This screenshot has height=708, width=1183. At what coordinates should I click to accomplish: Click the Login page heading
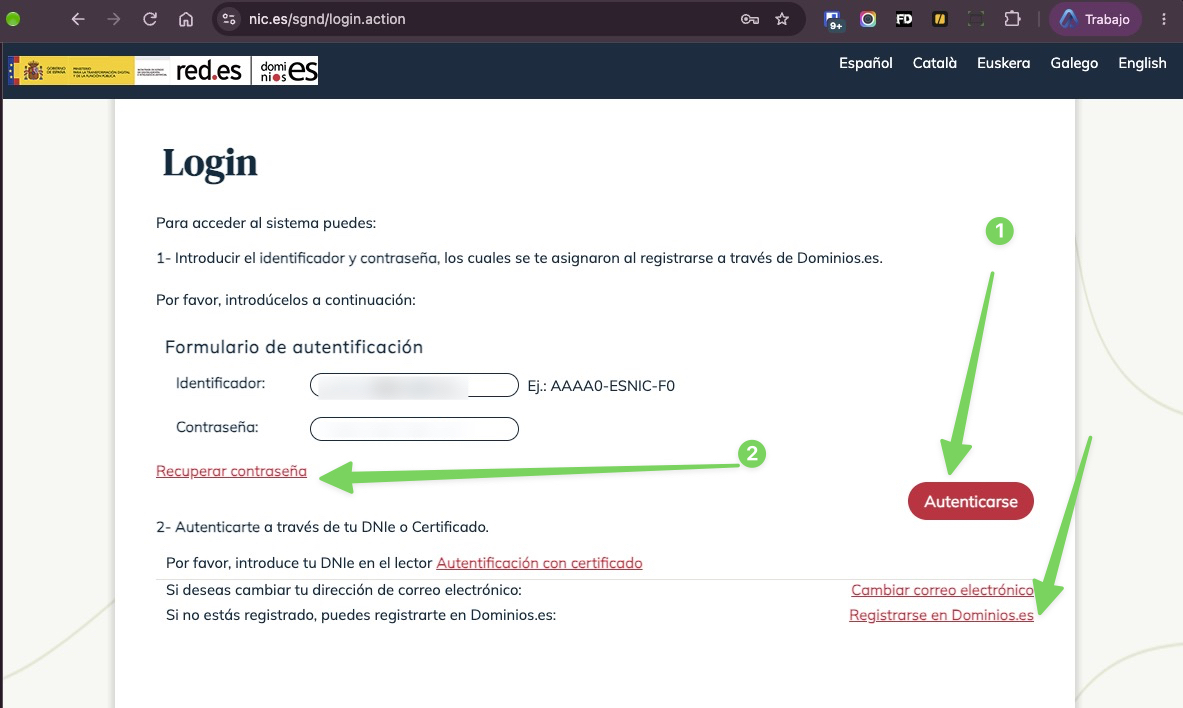[210, 164]
